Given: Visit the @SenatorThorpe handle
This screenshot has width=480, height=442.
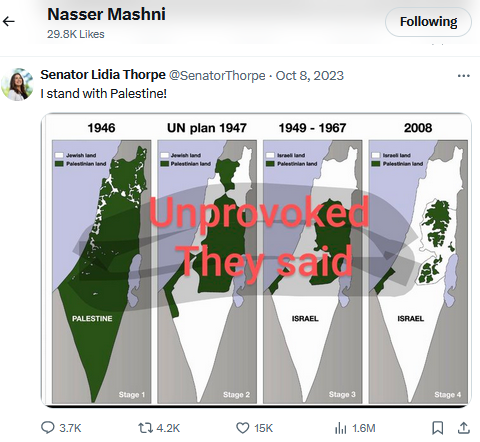Looking at the screenshot, I should [x=217, y=76].
